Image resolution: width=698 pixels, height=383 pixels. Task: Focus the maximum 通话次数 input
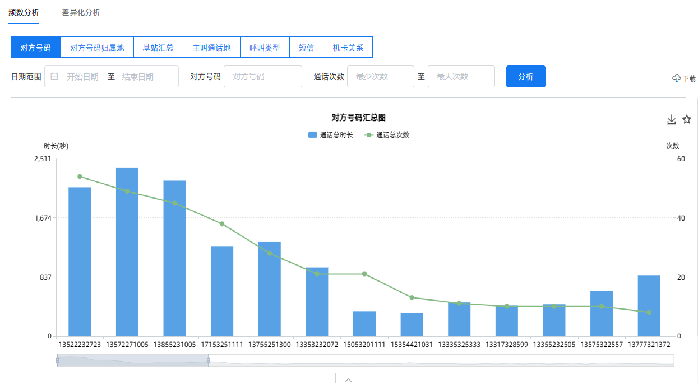point(461,77)
